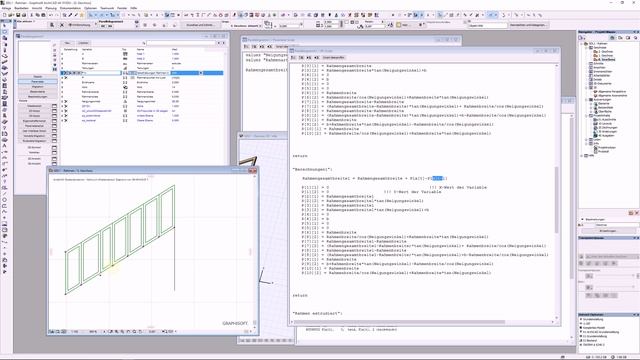The width and height of the screenshot is (640, 360).
Task: Expand the Info node in Navigator
Action: 586,143
